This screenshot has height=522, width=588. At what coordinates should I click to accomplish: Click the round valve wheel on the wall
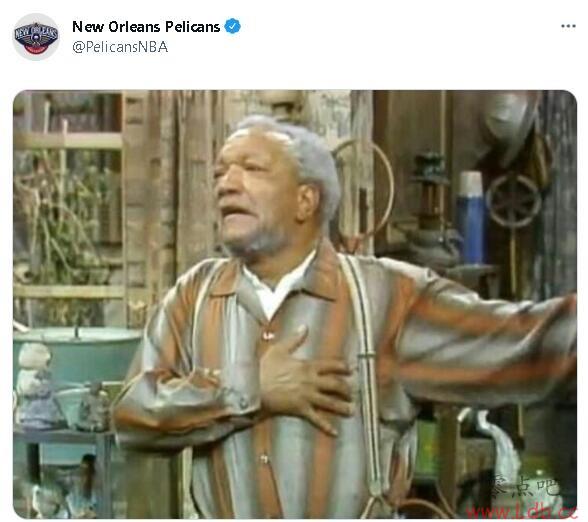pos(514,200)
